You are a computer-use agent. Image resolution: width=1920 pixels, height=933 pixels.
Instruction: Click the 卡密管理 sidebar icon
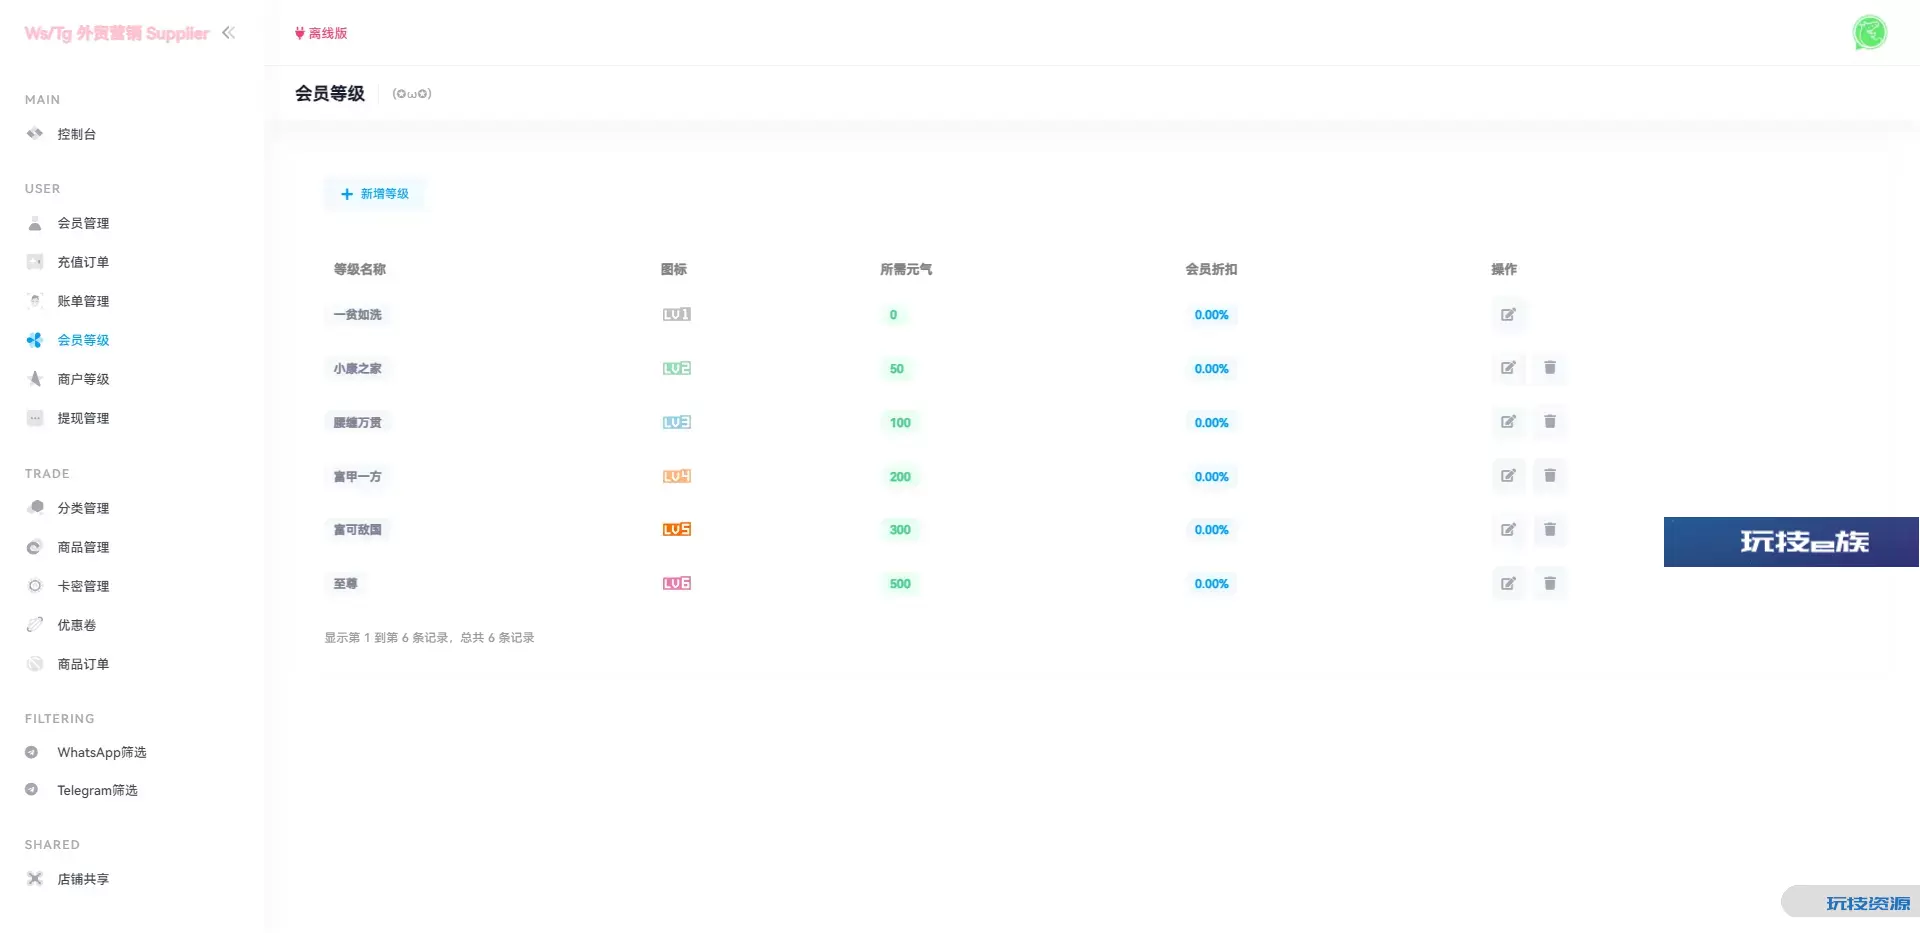[35, 586]
